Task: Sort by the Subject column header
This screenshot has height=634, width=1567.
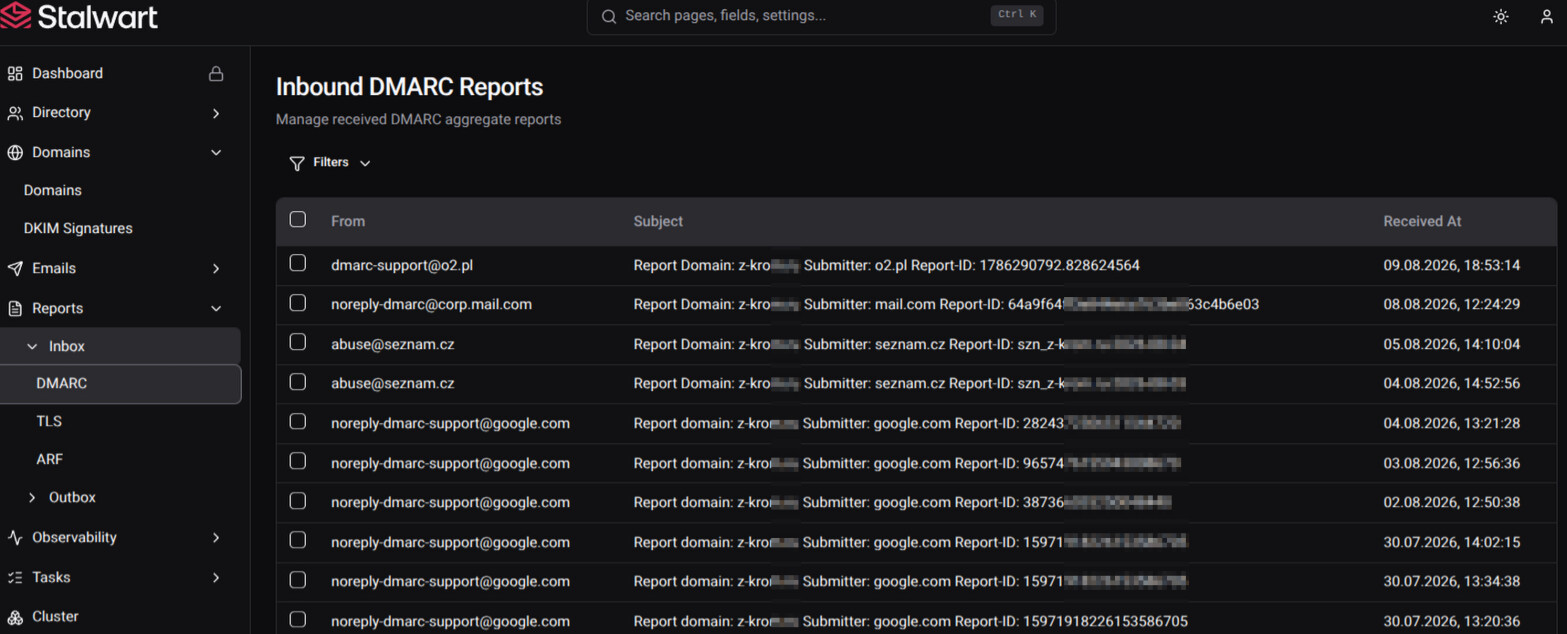Action: [658, 221]
